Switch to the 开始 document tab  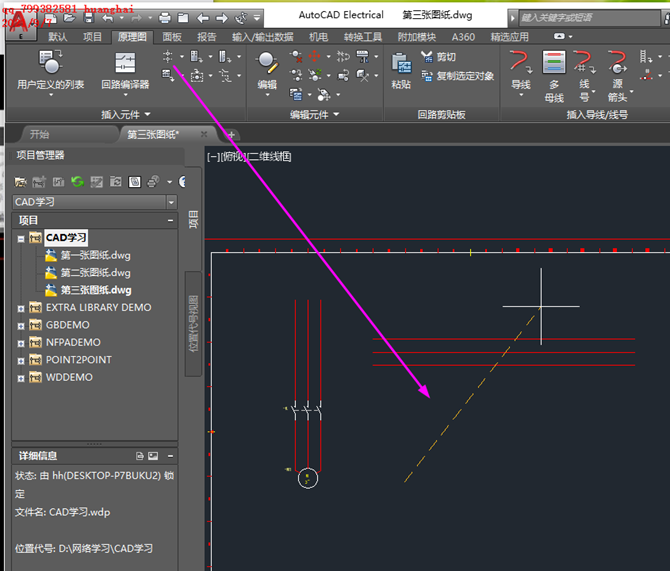point(39,134)
